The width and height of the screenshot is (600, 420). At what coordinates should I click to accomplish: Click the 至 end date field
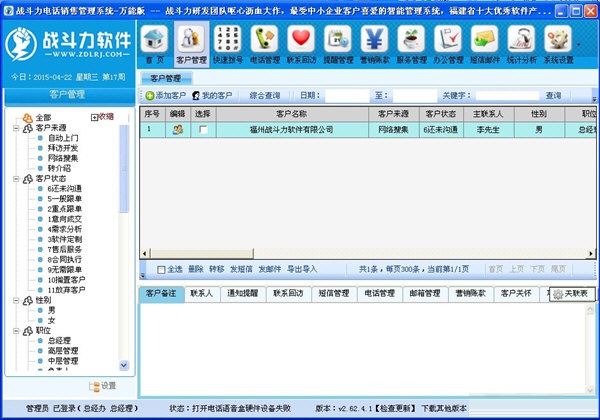(x=415, y=96)
